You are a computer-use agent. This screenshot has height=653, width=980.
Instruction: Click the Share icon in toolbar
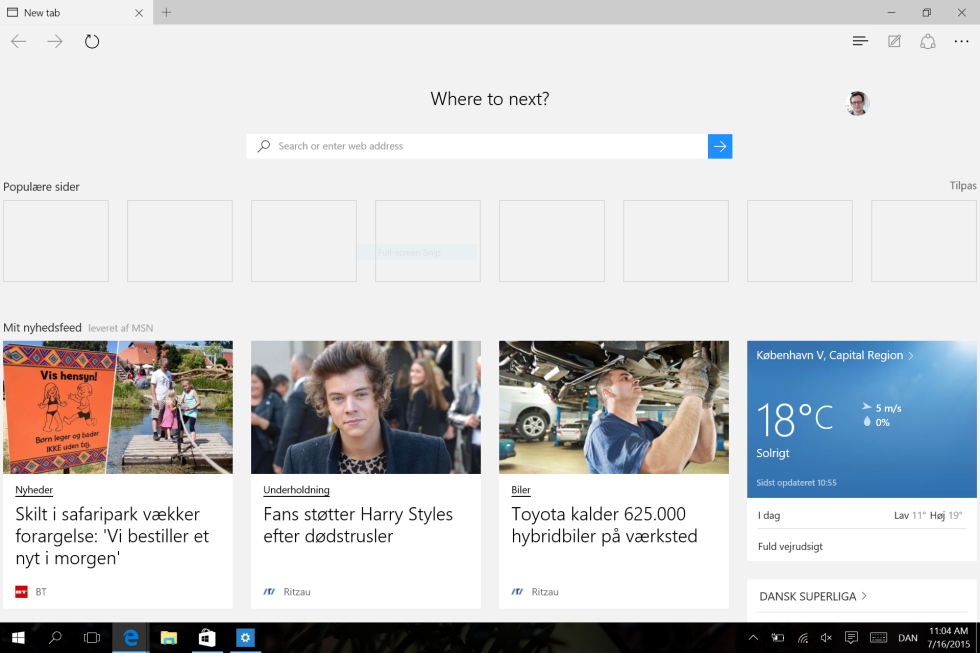click(x=928, y=41)
